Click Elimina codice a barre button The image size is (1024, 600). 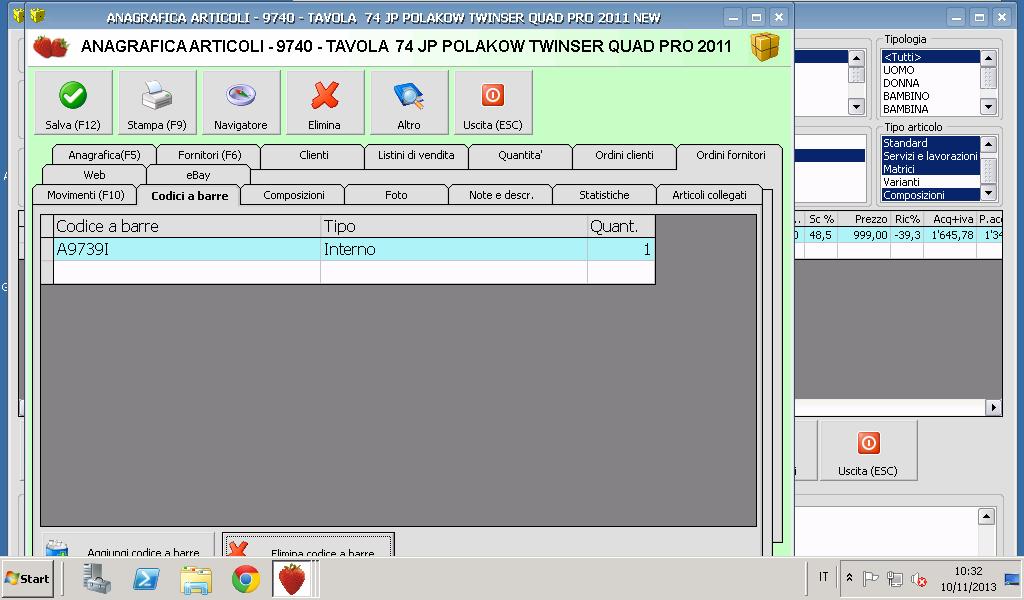point(308,545)
